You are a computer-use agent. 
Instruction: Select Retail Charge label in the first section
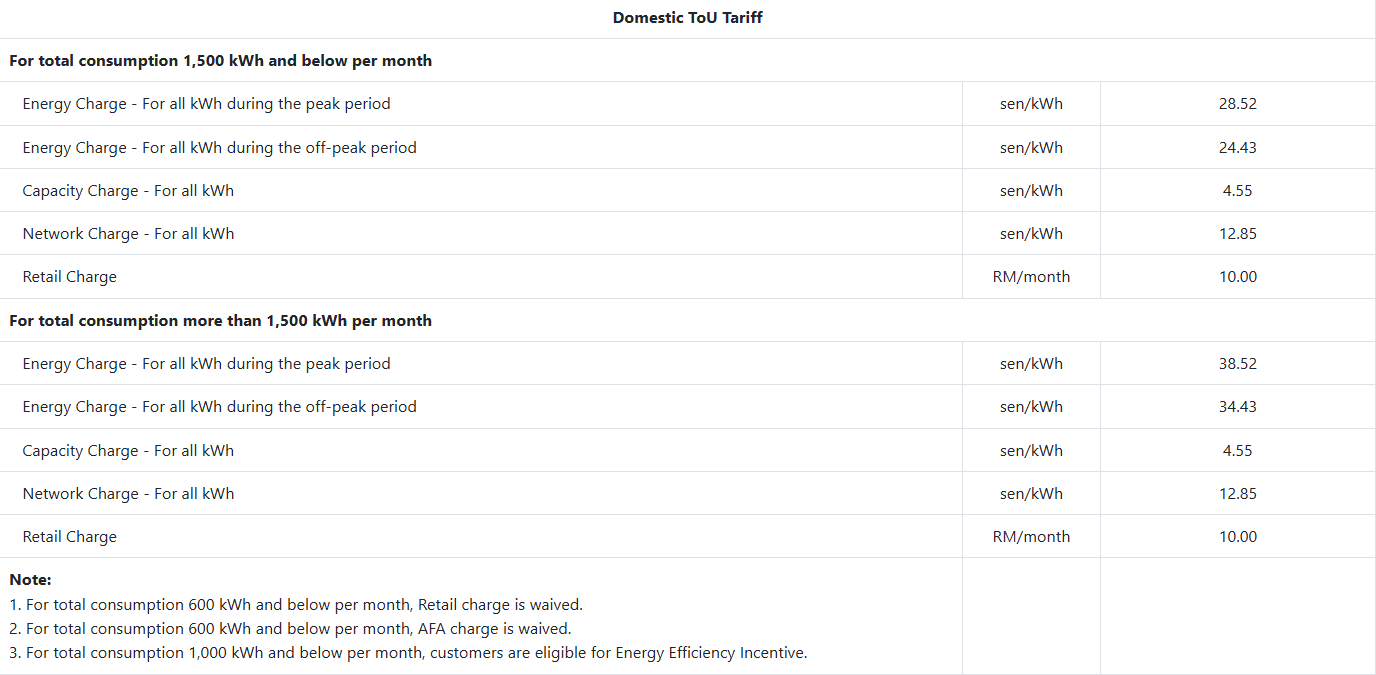point(69,276)
